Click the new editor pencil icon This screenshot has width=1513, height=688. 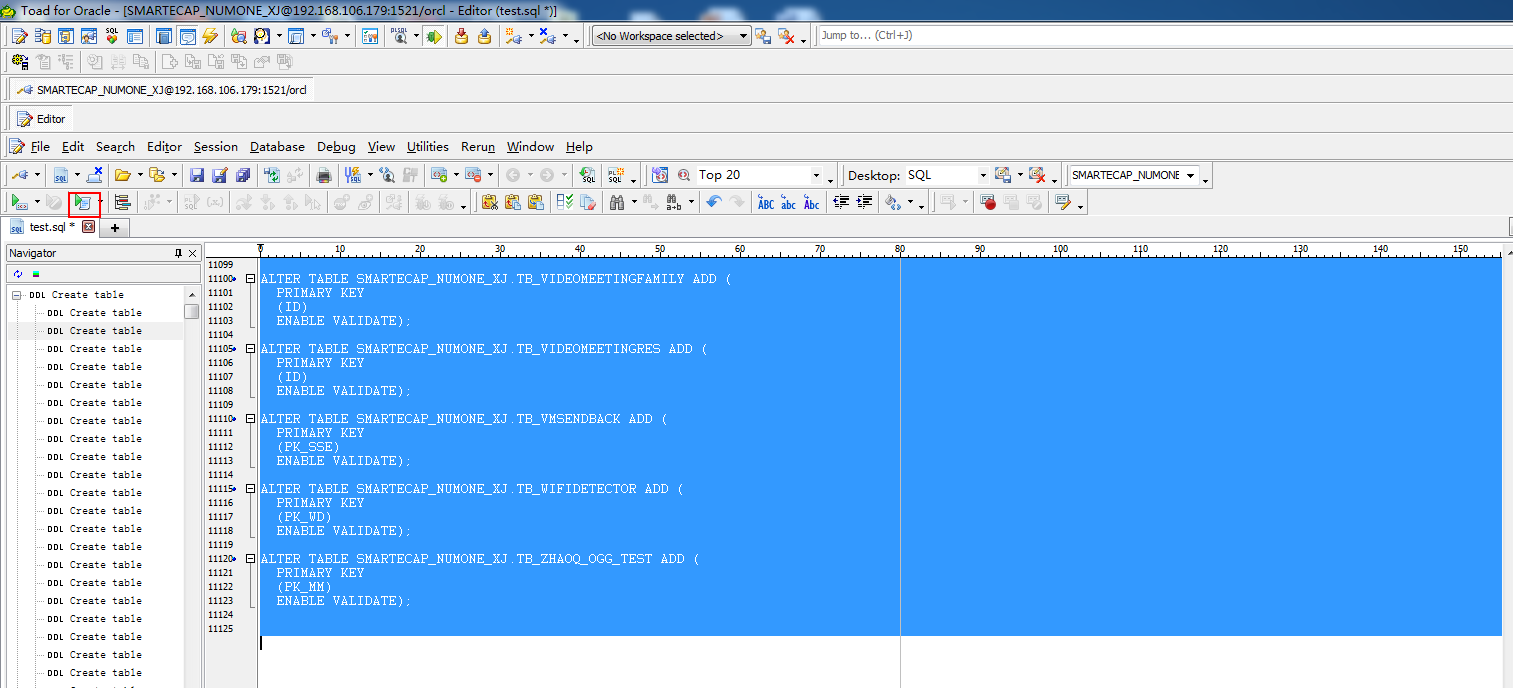[x=19, y=36]
